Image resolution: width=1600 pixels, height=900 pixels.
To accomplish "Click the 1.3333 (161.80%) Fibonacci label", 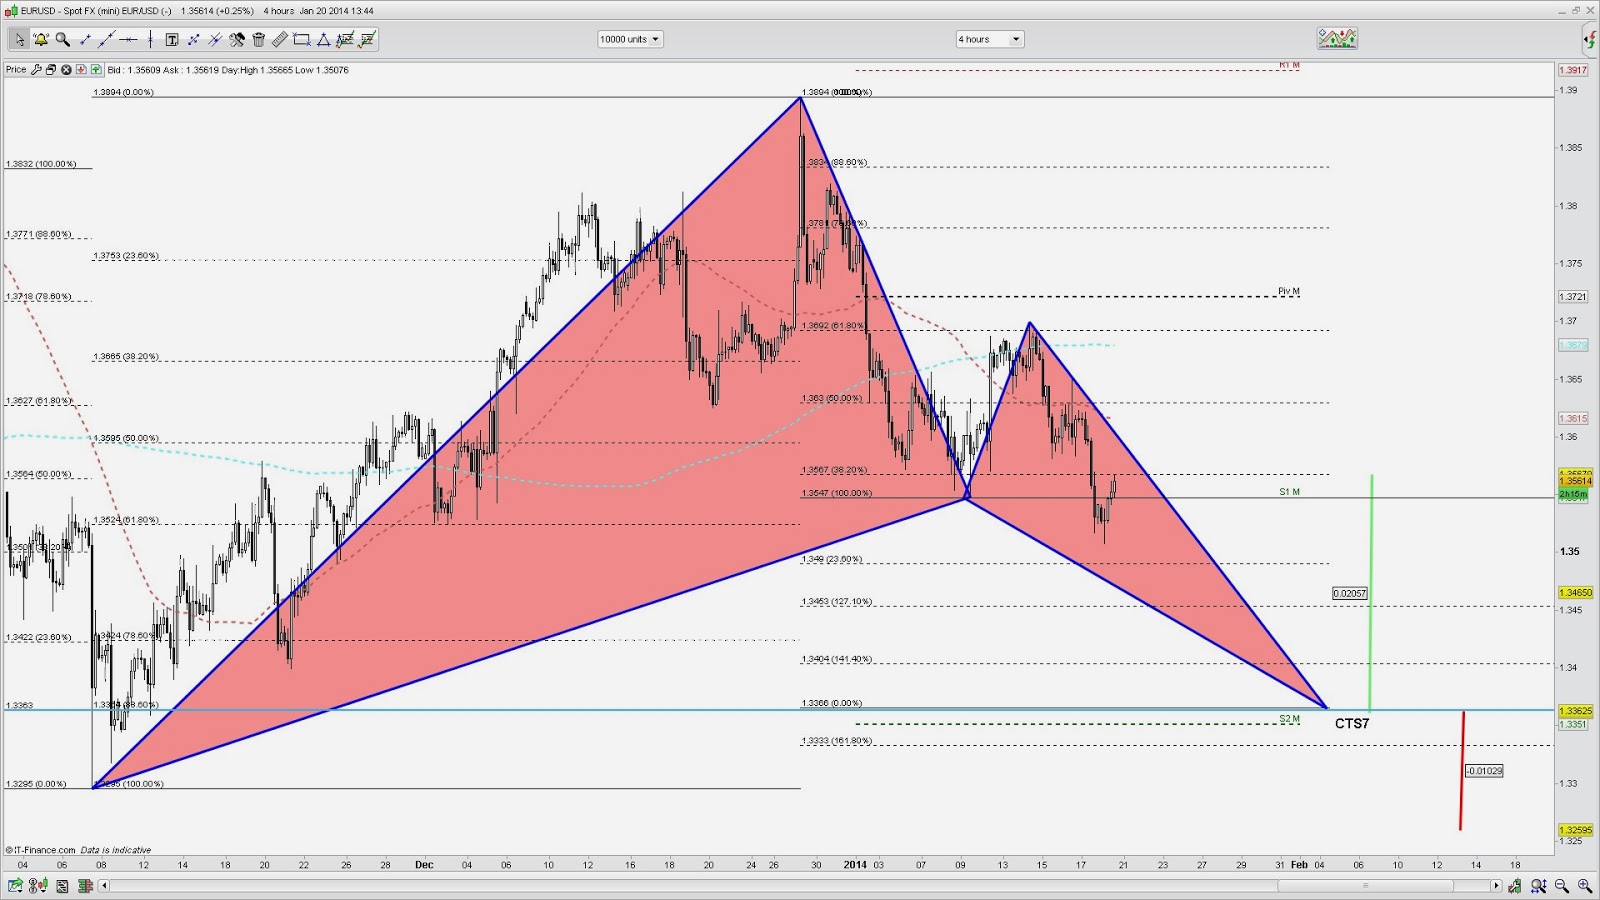I will pos(837,741).
